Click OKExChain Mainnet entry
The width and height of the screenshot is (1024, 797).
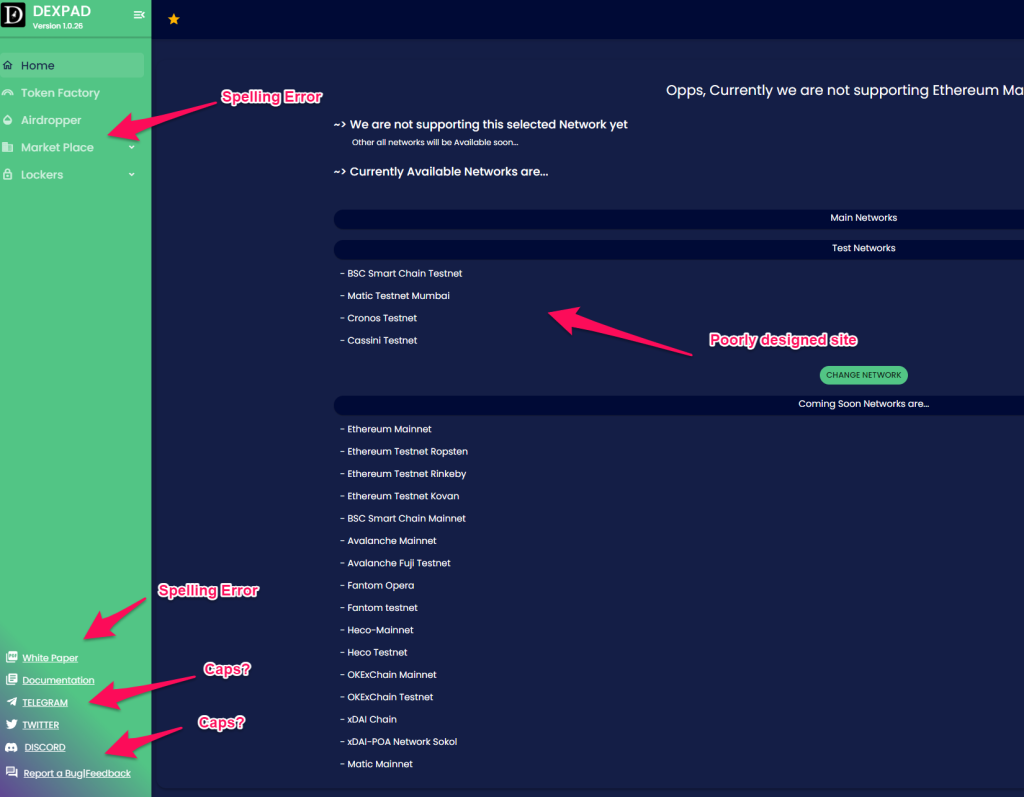click(x=389, y=675)
